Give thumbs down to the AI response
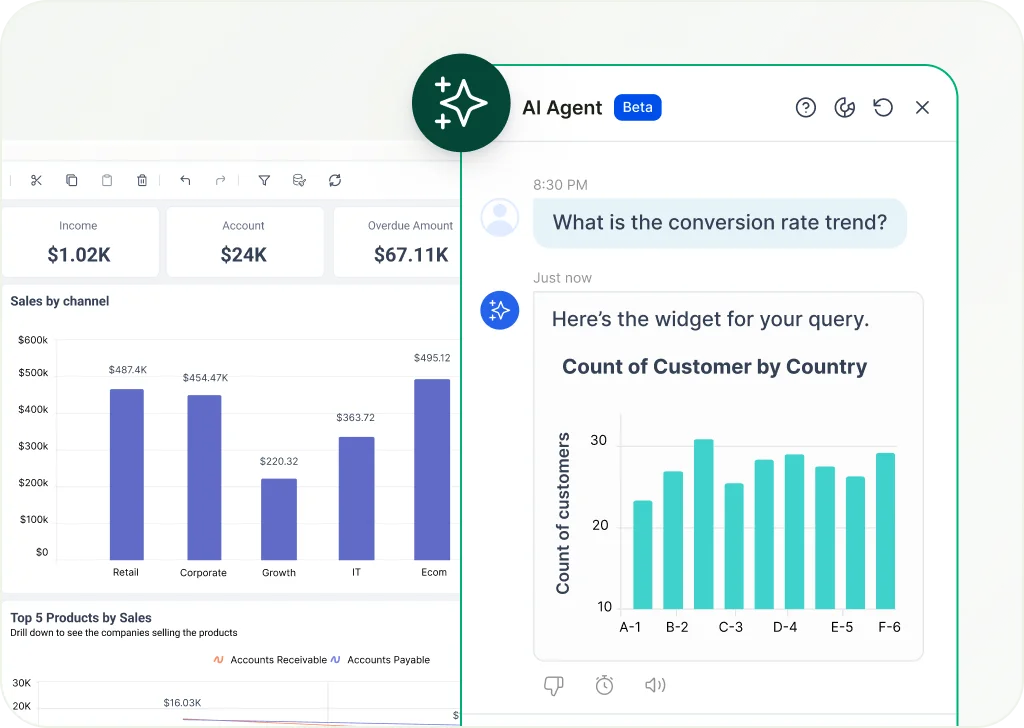1024x728 pixels. (553, 685)
